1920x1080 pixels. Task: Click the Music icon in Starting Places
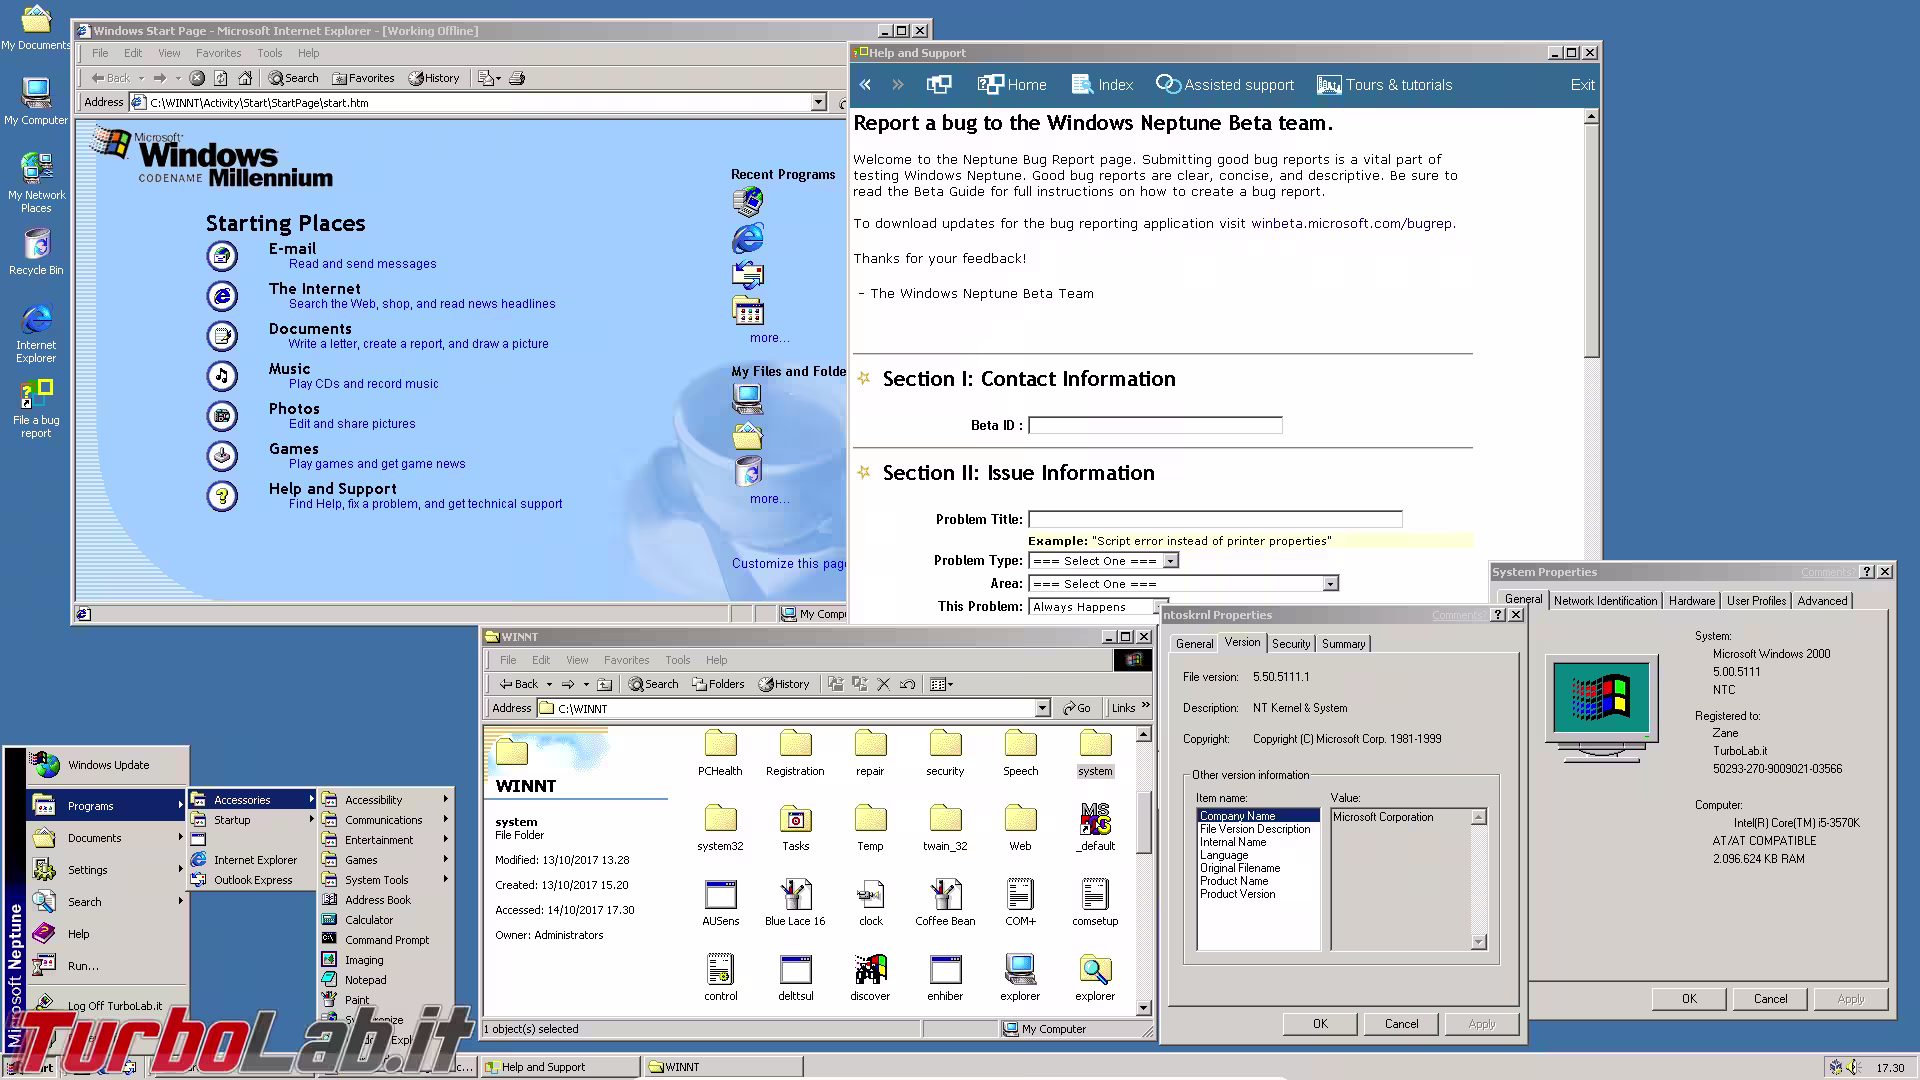tap(222, 376)
